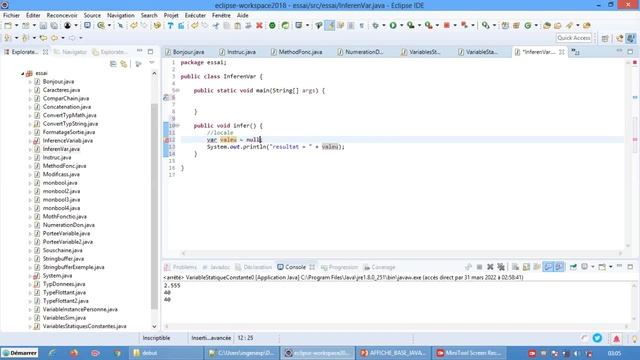Expand the InferenVar.java tree node
The width and height of the screenshot is (640, 360).
(30, 149)
